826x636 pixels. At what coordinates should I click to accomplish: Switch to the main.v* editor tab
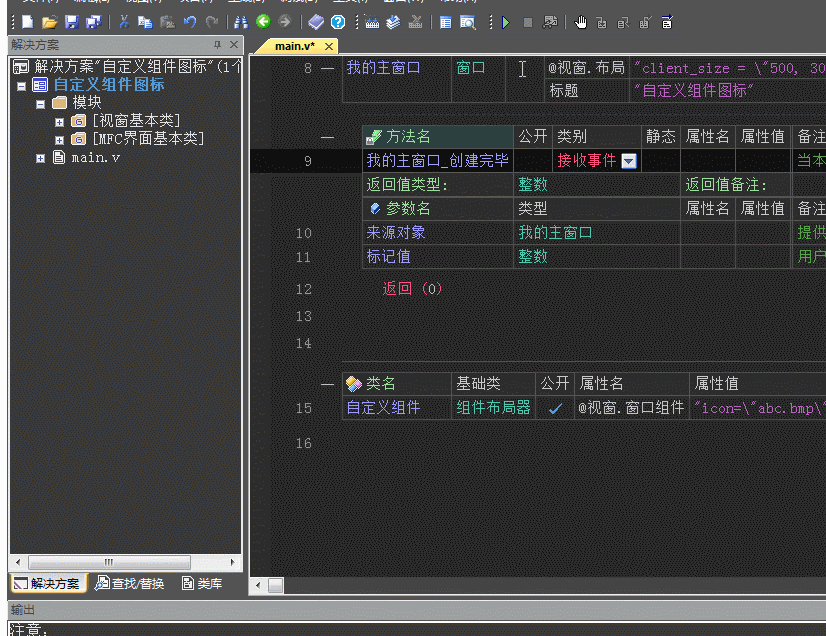(294, 46)
